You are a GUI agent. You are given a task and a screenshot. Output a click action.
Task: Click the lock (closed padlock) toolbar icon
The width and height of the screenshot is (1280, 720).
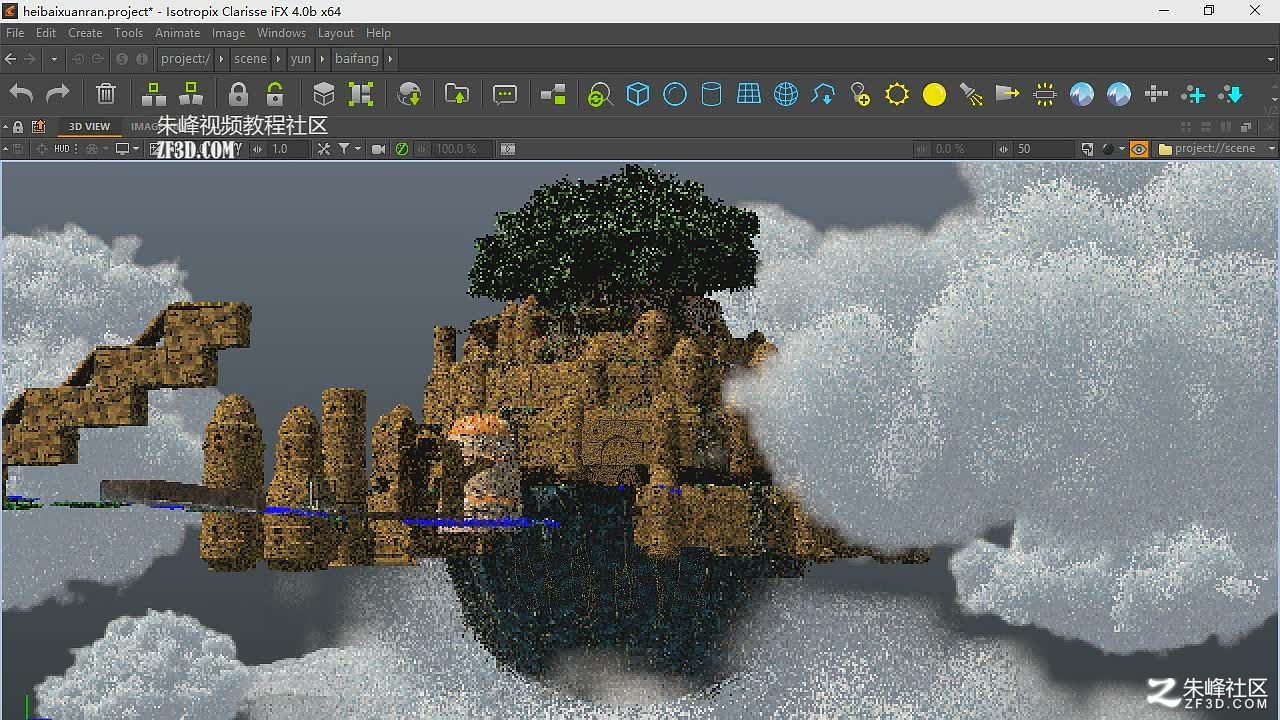238,94
